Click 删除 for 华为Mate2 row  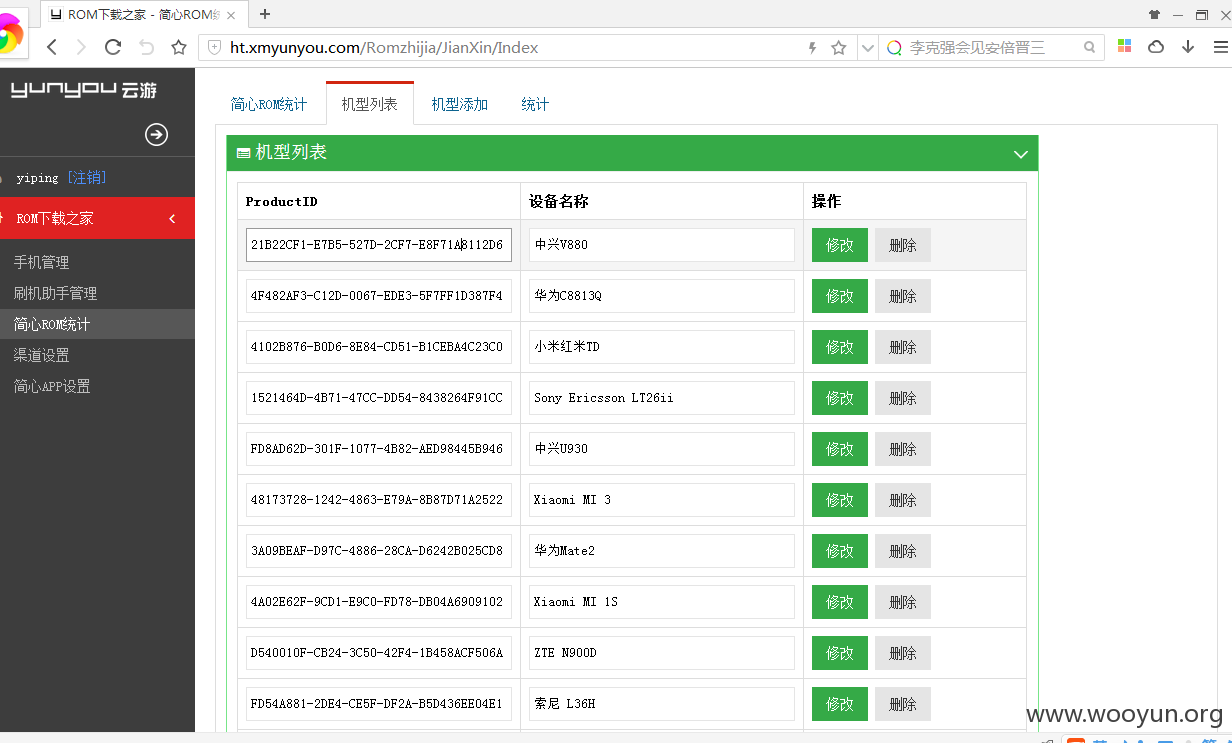click(x=903, y=551)
